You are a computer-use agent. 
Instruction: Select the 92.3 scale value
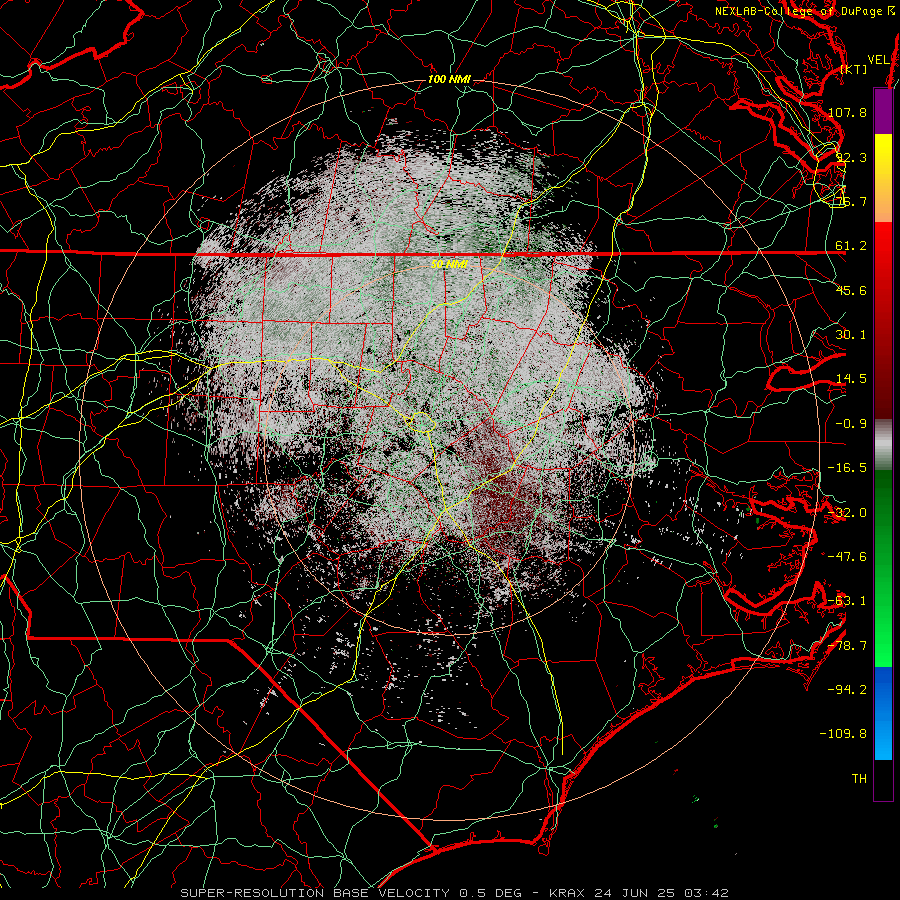click(851, 157)
